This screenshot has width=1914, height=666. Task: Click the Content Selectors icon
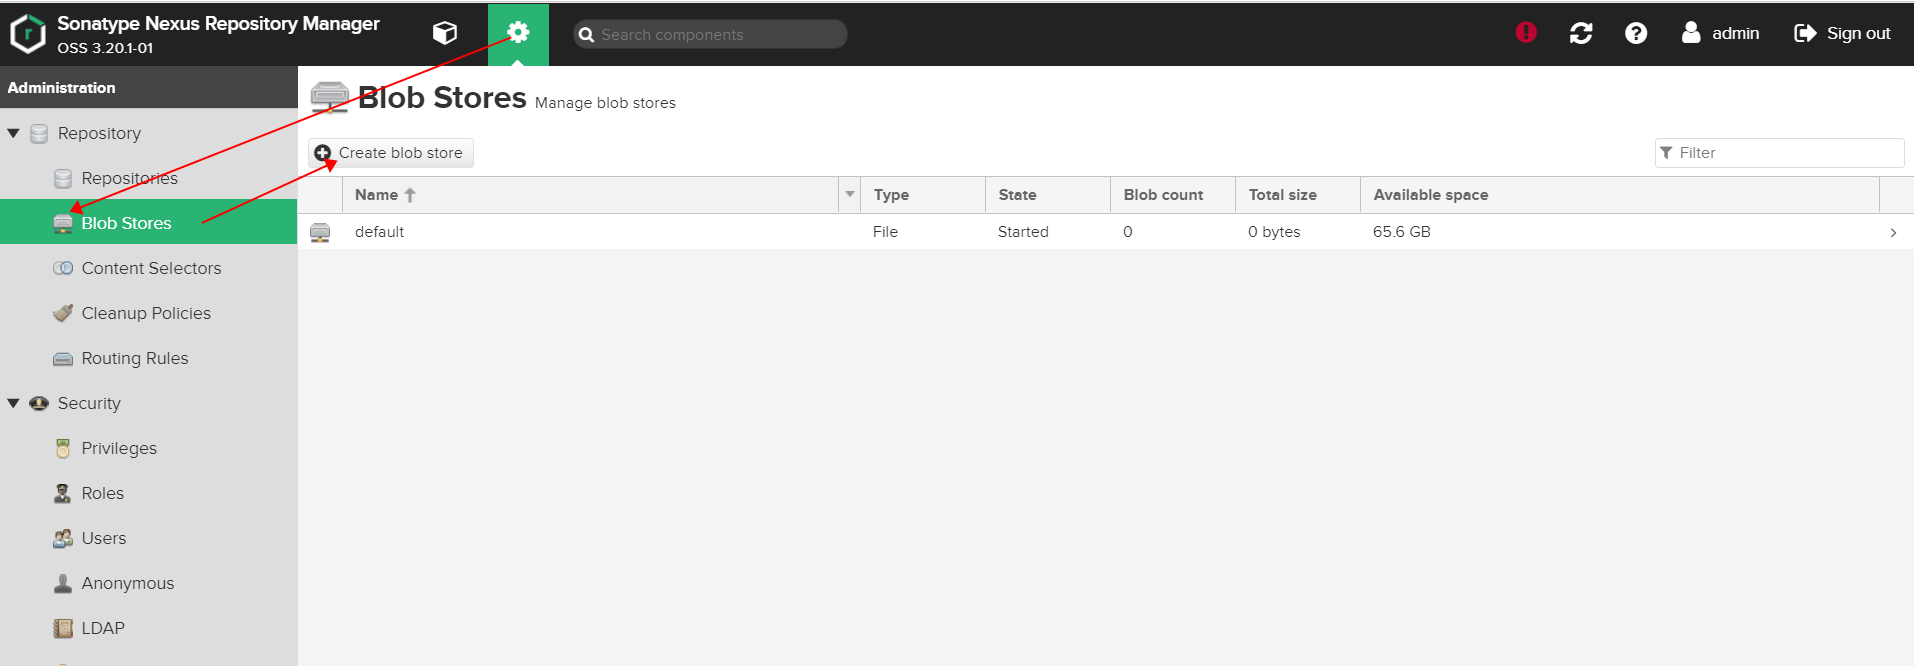tap(63, 268)
